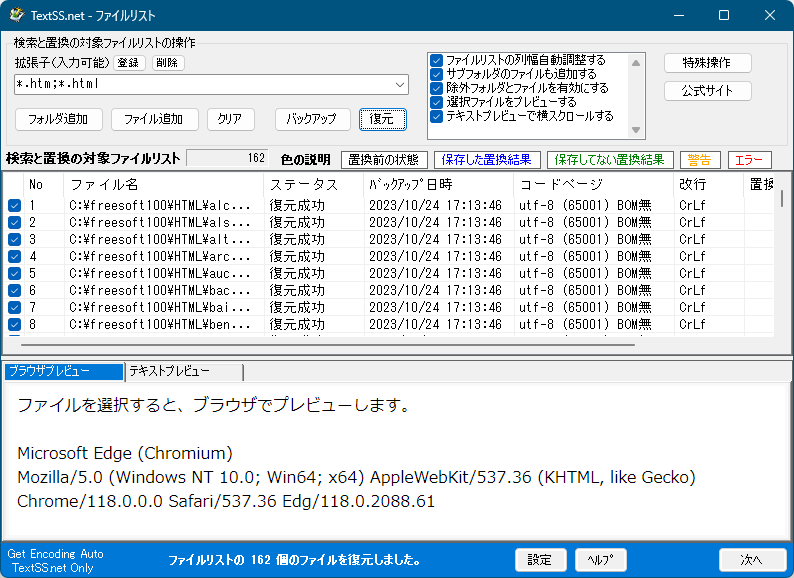Uncheck the checkbox for file row 2
This screenshot has height=578, width=794.
(14, 222)
